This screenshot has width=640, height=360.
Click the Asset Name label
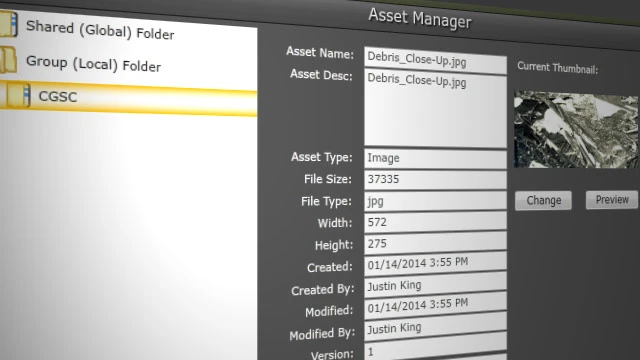coord(320,53)
